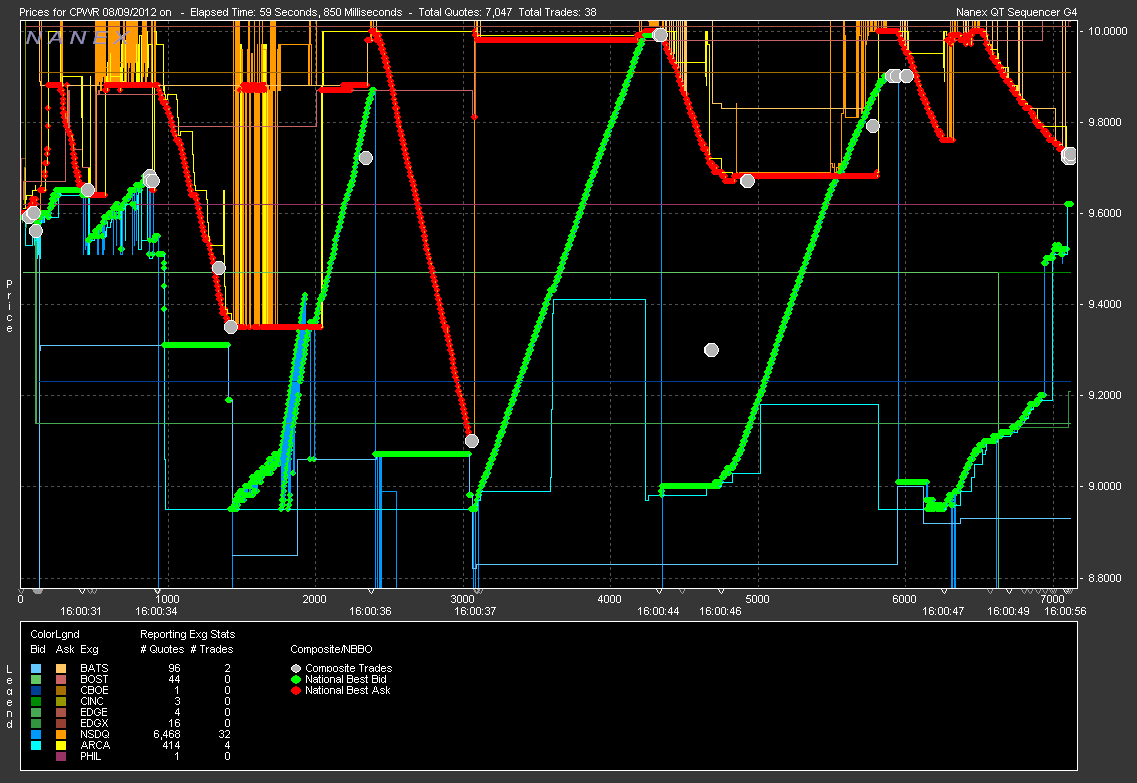Click the 16:00:31 time marker on the x-axis
The width and height of the screenshot is (1137, 783).
click(80, 611)
